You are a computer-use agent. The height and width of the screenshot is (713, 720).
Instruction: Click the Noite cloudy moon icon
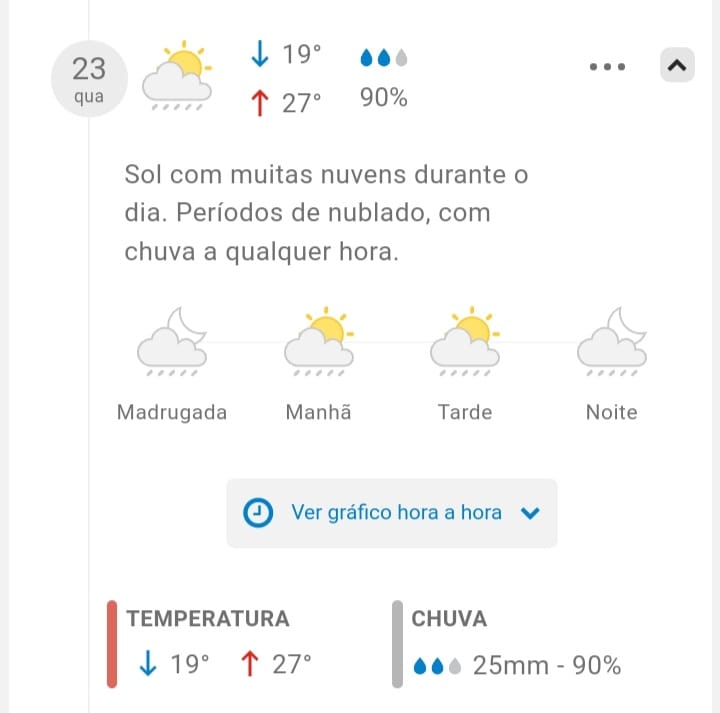(x=612, y=341)
